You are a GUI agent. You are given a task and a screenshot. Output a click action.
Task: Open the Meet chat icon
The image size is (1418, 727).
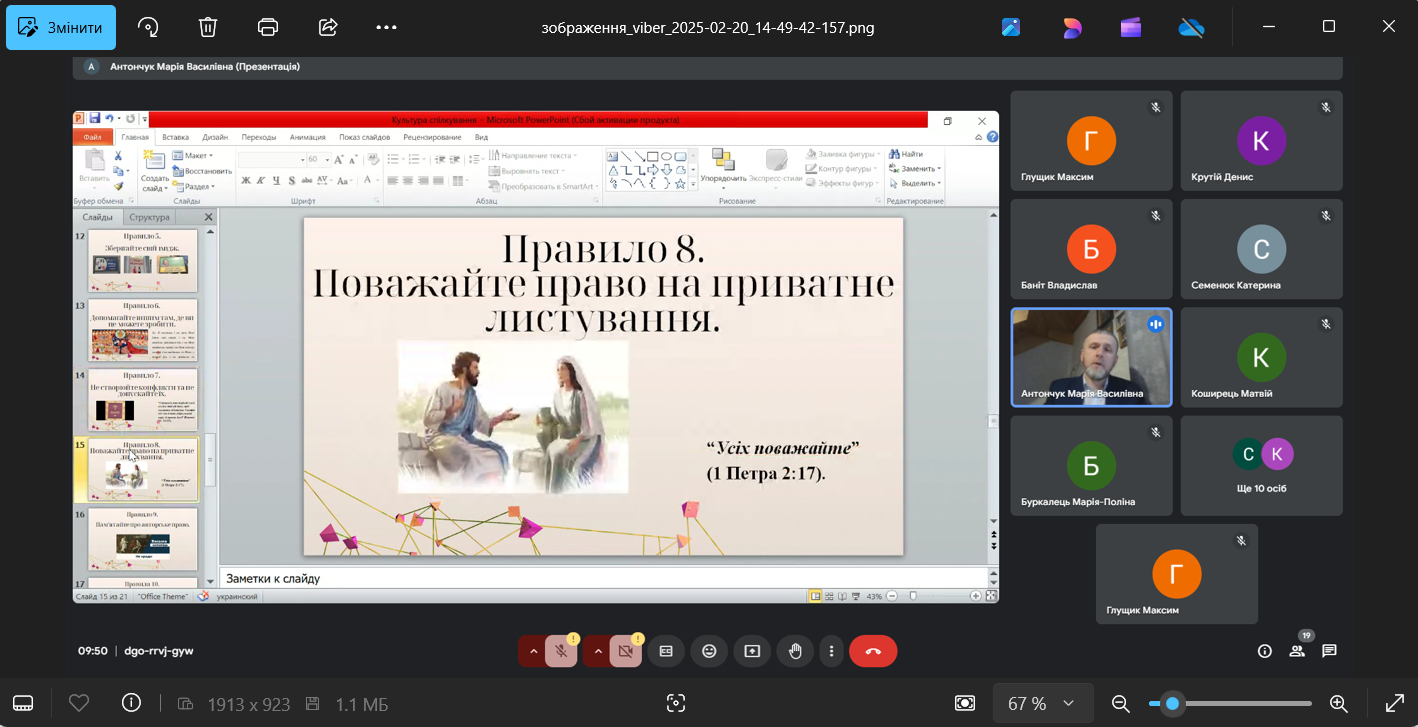point(1329,651)
